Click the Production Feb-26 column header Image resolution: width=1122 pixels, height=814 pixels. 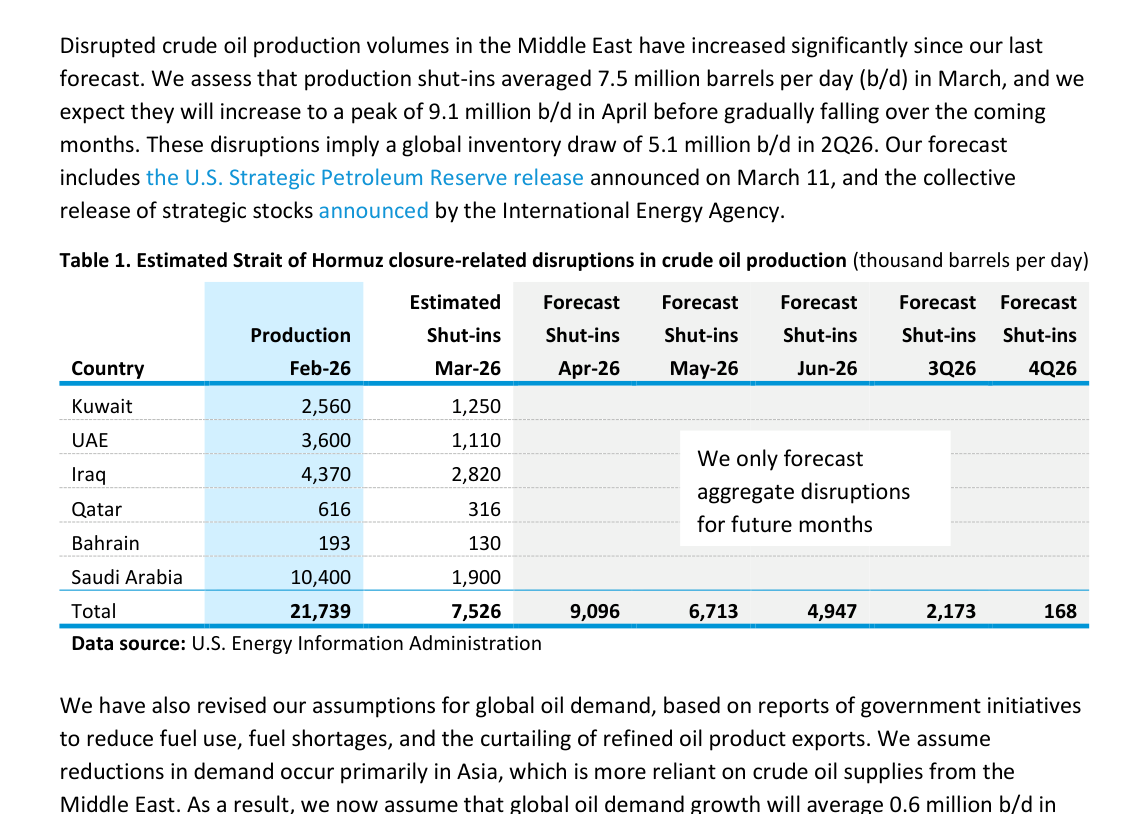click(300, 351)
